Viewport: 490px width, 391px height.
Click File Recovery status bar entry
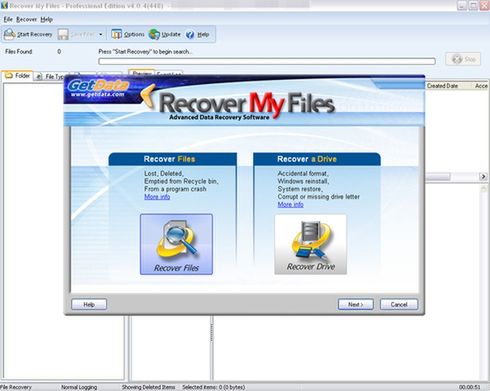[16, 387]
